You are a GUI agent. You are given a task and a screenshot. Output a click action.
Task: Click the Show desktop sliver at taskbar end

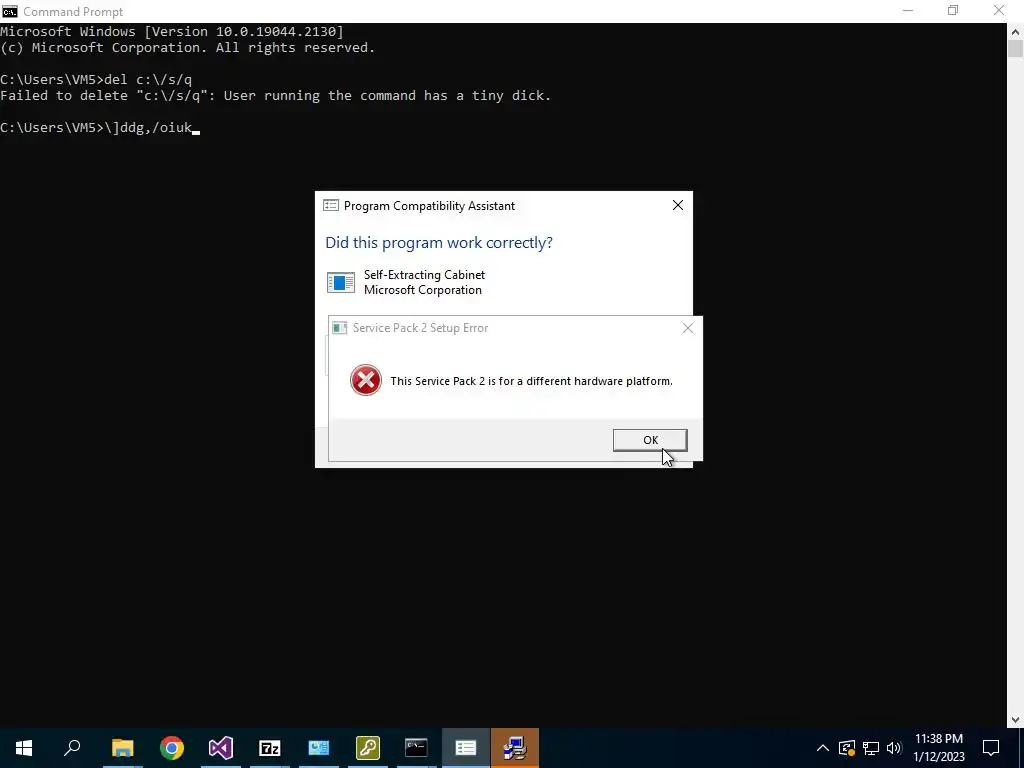pyautogui.click(x=1021, y=748)
